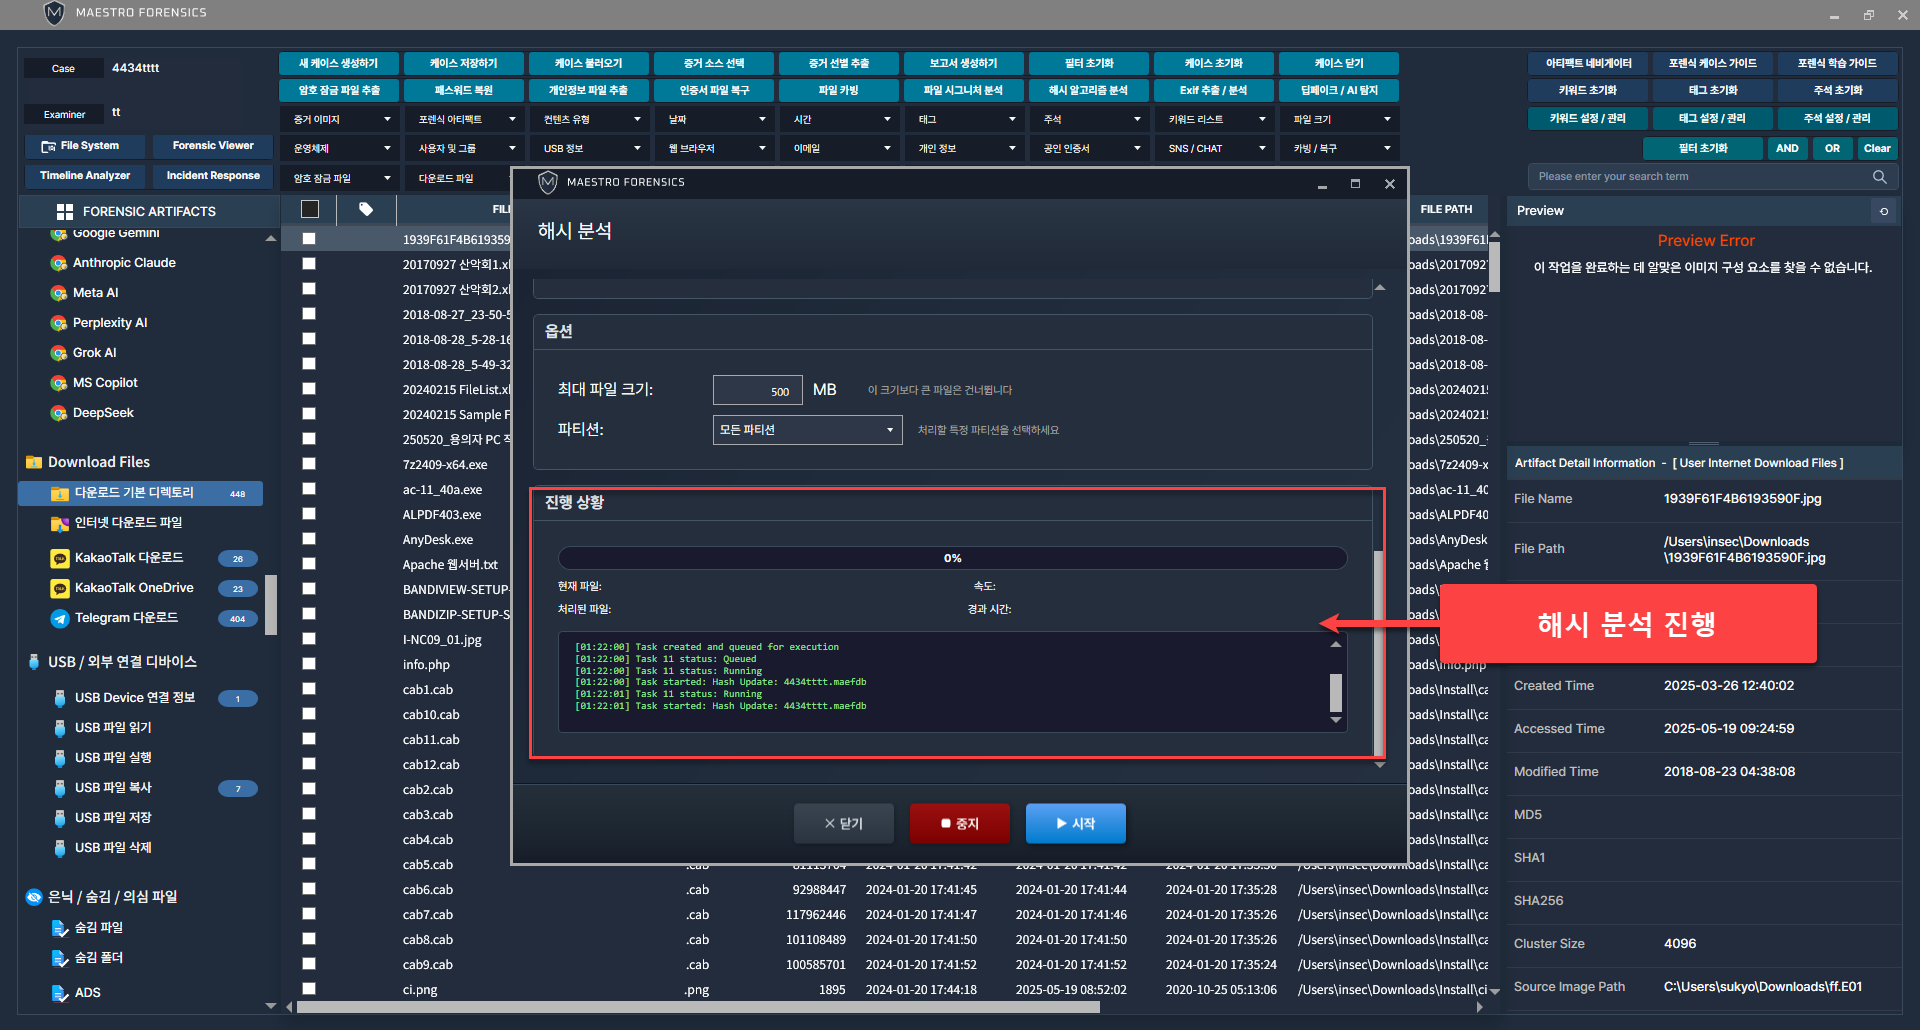This screenshot has width=1920, height=1030.
Task: Click the red 중지 stop button
Action: click(959, 823)
